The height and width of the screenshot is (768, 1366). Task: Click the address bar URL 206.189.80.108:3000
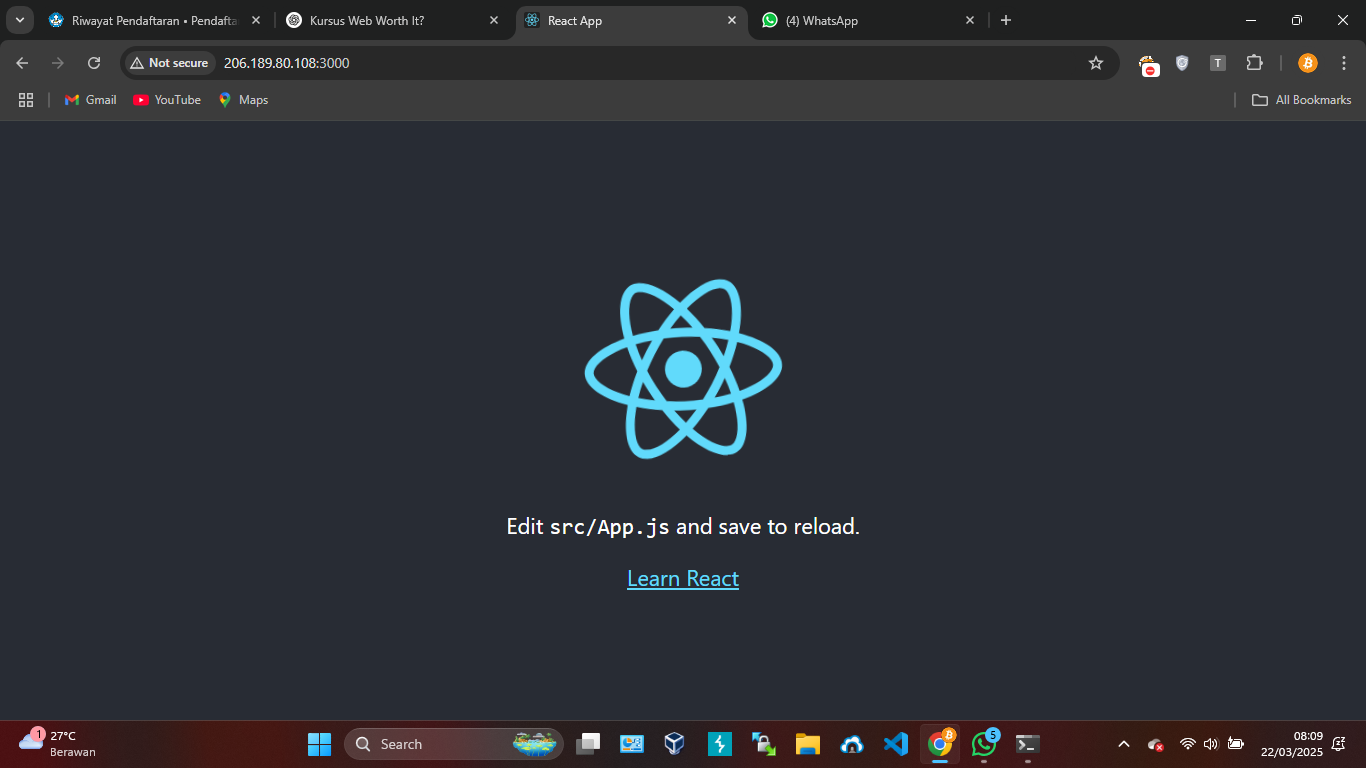(x=286, y=63)
